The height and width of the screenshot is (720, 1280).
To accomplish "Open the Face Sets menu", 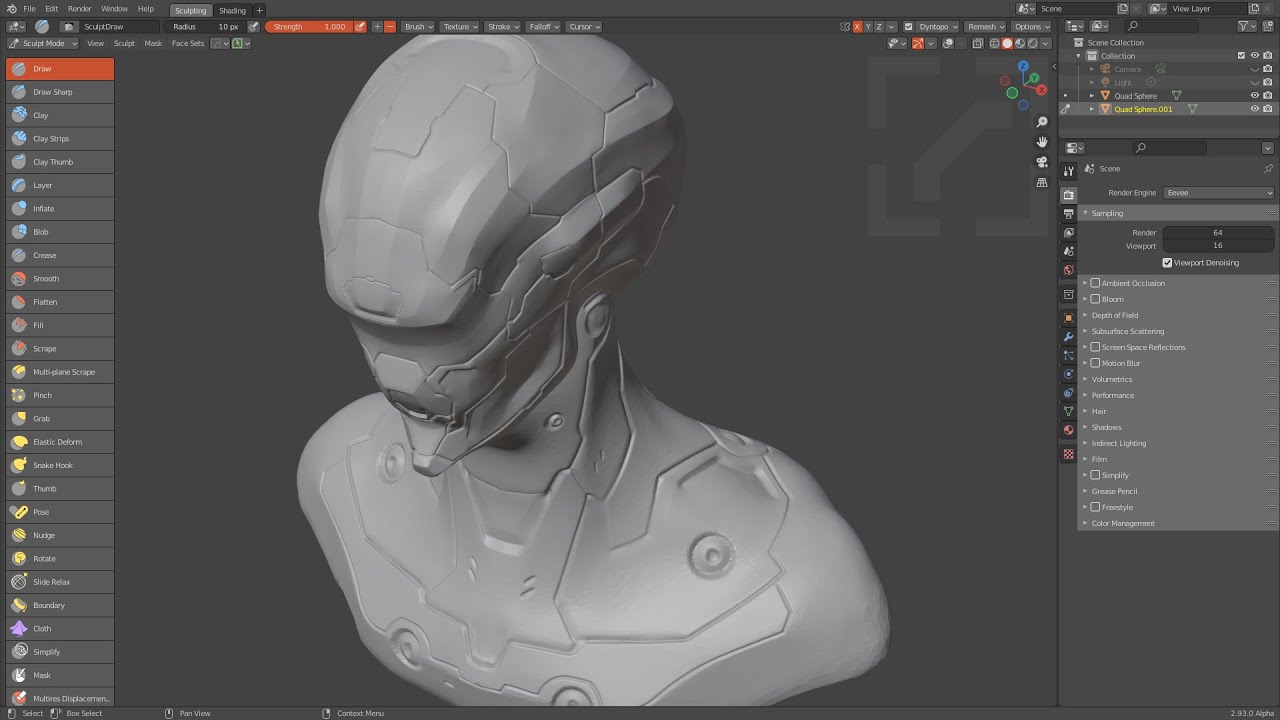I will [188, 44].
